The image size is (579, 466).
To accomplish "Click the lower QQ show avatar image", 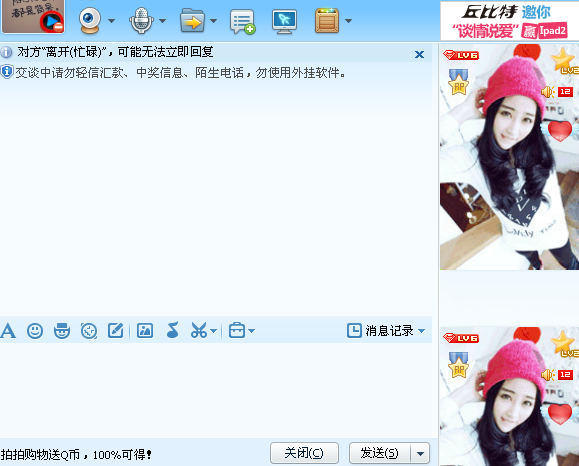I will tap(510, 396).
